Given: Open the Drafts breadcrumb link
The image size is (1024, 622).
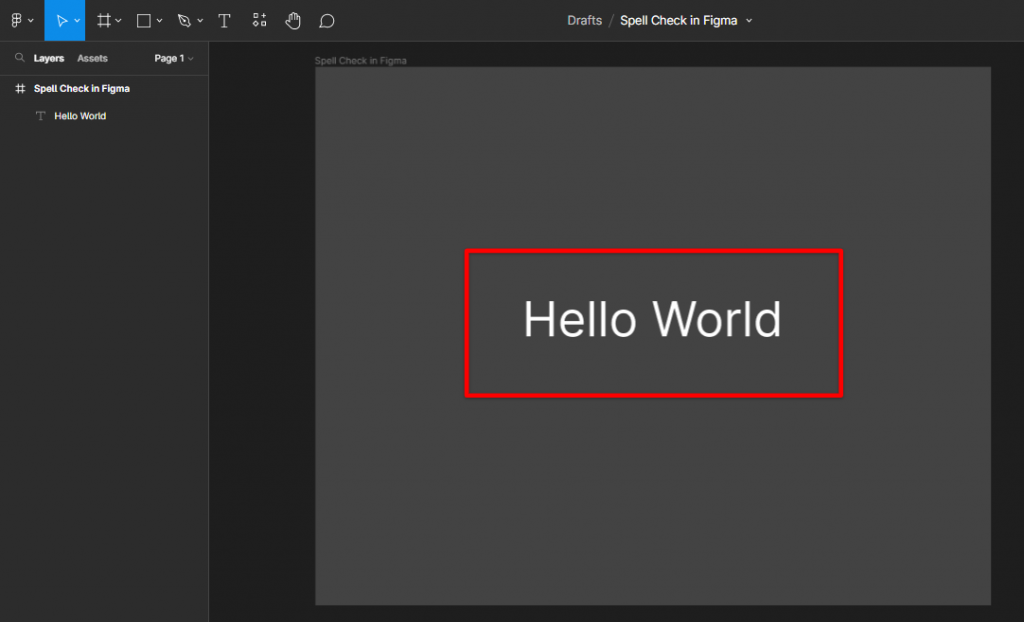Looking at the screenshot, I should tap(584, 20).
